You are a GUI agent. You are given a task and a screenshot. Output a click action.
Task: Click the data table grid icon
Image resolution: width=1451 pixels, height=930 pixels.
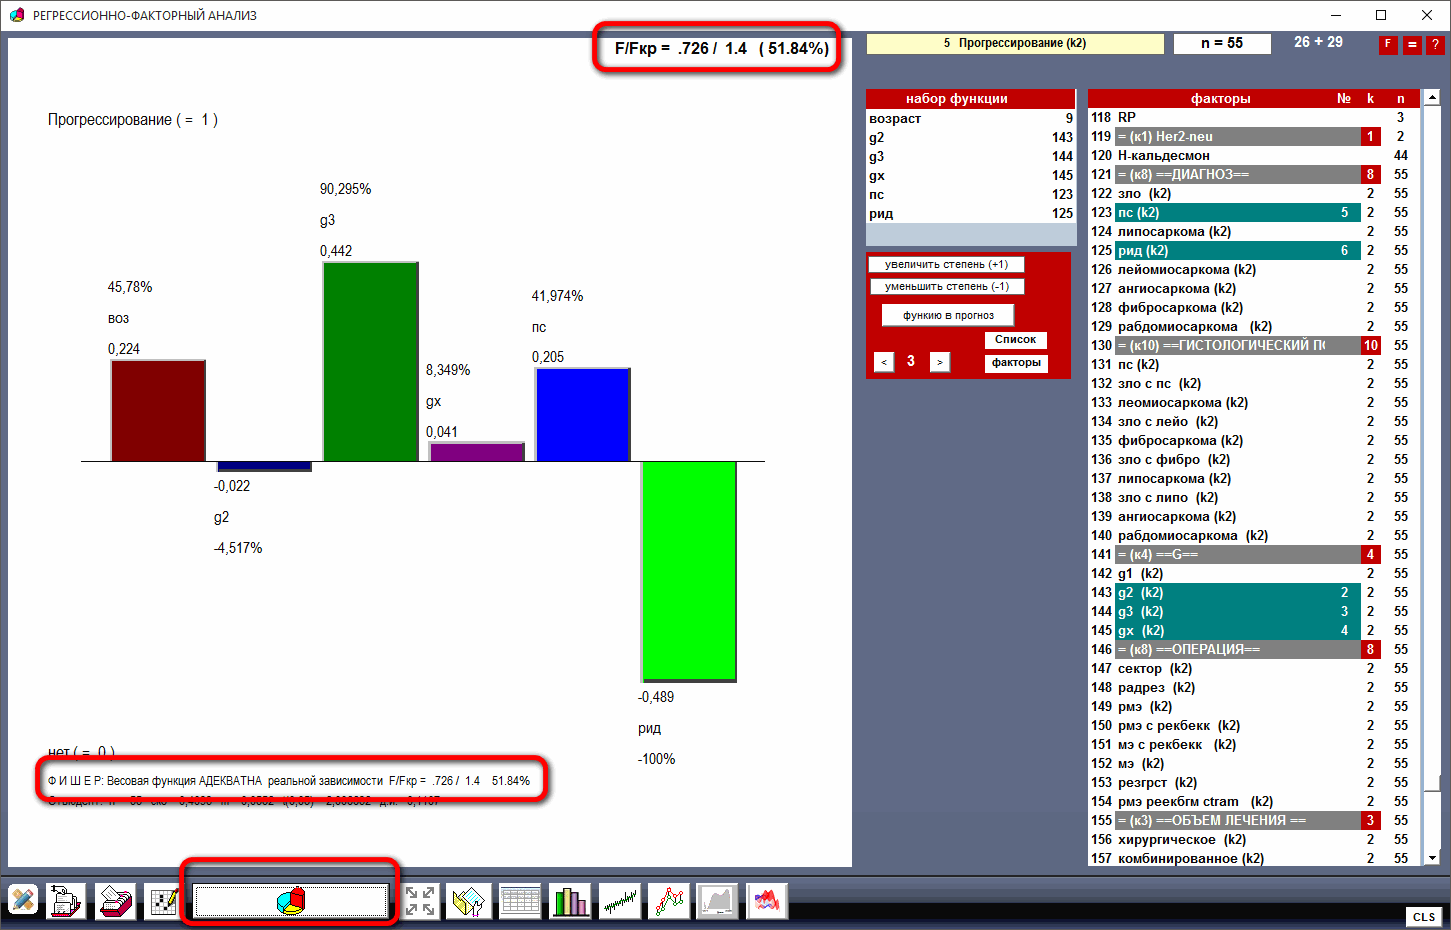click(x=520, y=901)
